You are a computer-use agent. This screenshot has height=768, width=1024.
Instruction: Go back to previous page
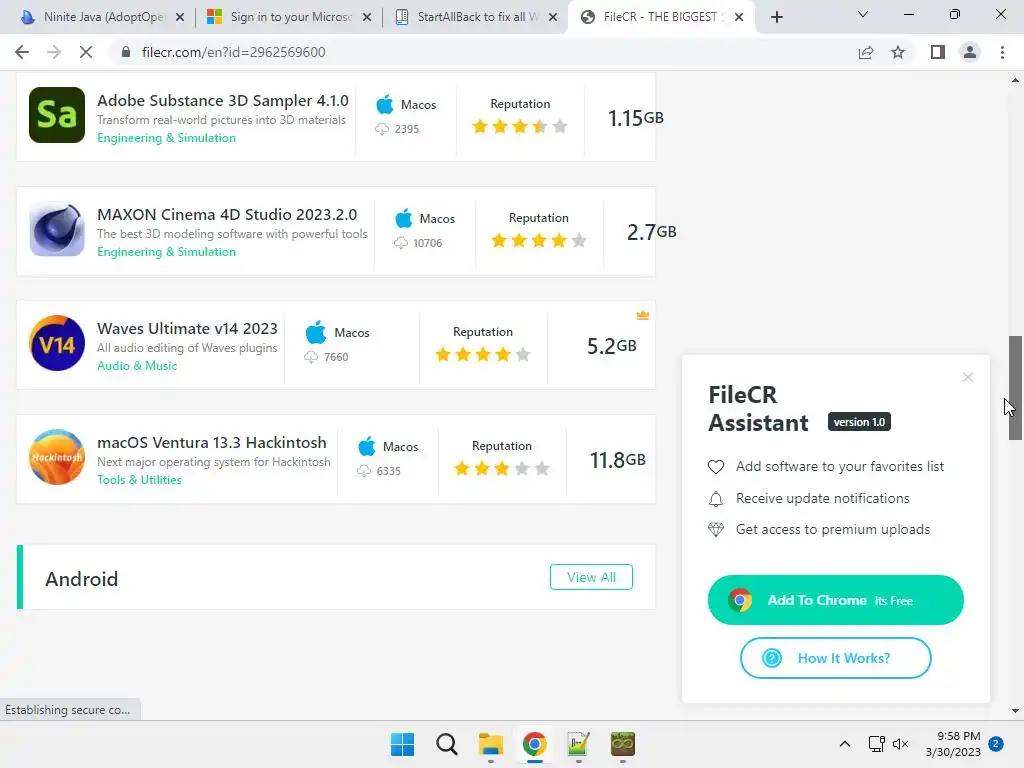click(22, 52)
